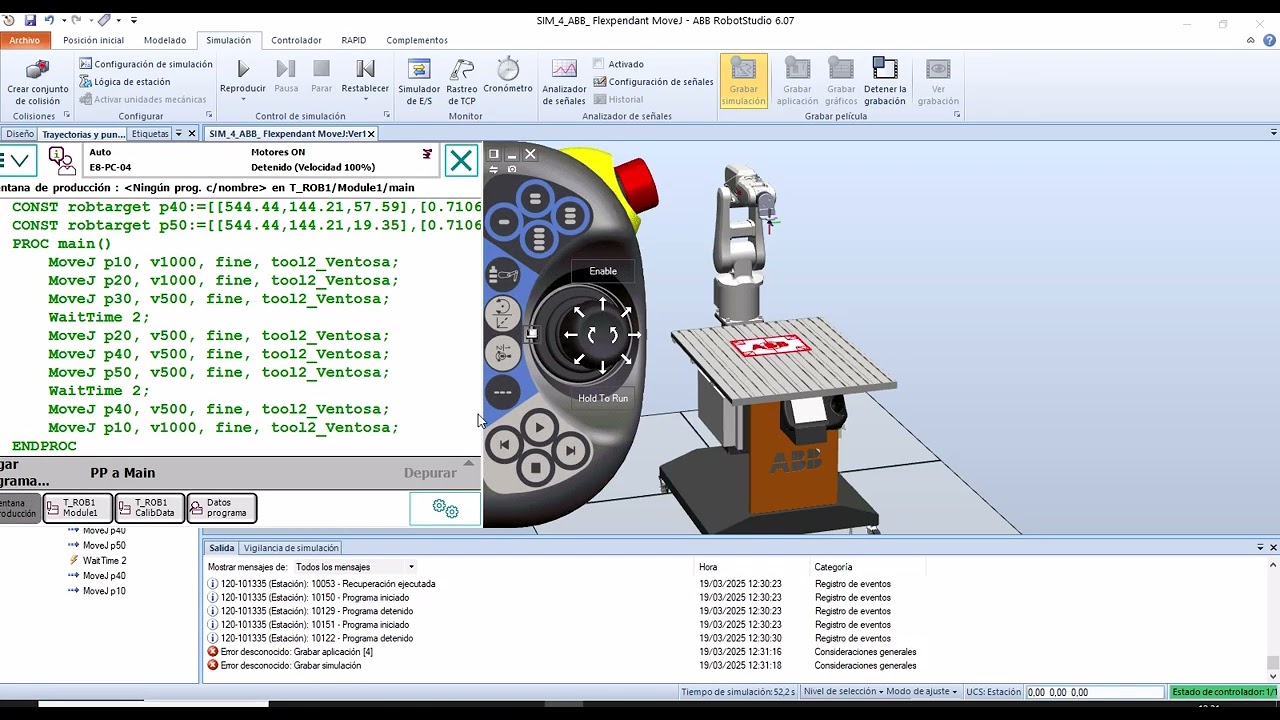
Task: Open the T_ROB1 CalibData task button
Action: pyautogui.click(x=150, y=508)
